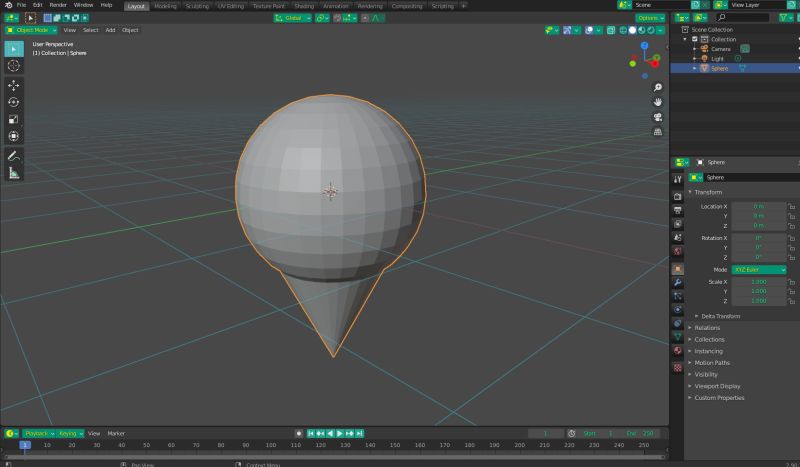Screen dimensions: 800x467
Task: Open the viewport Add menu
Action: coord(110,30)
